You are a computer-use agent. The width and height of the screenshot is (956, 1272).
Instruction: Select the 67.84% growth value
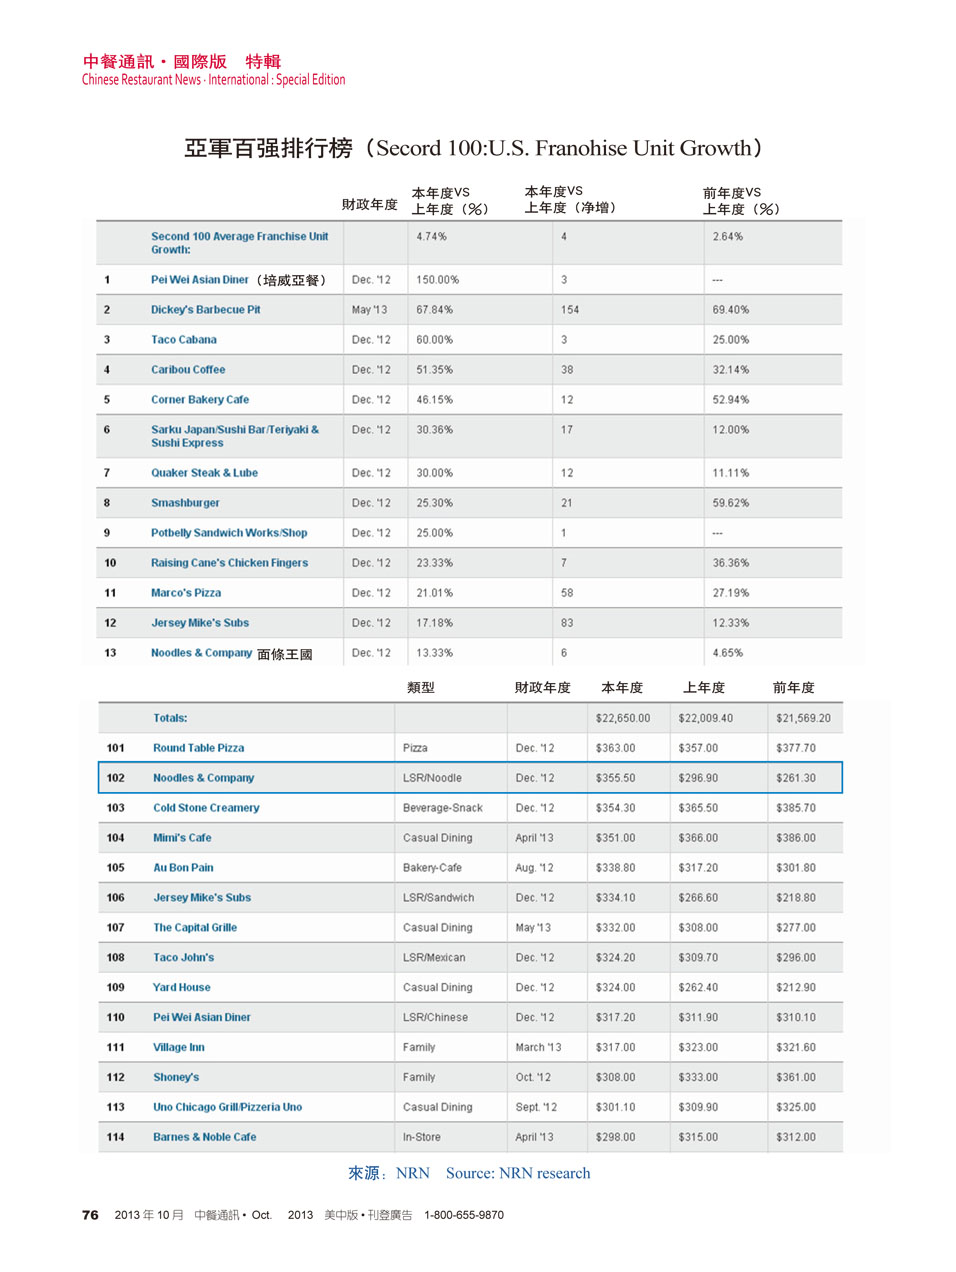[x=435, y=310]
